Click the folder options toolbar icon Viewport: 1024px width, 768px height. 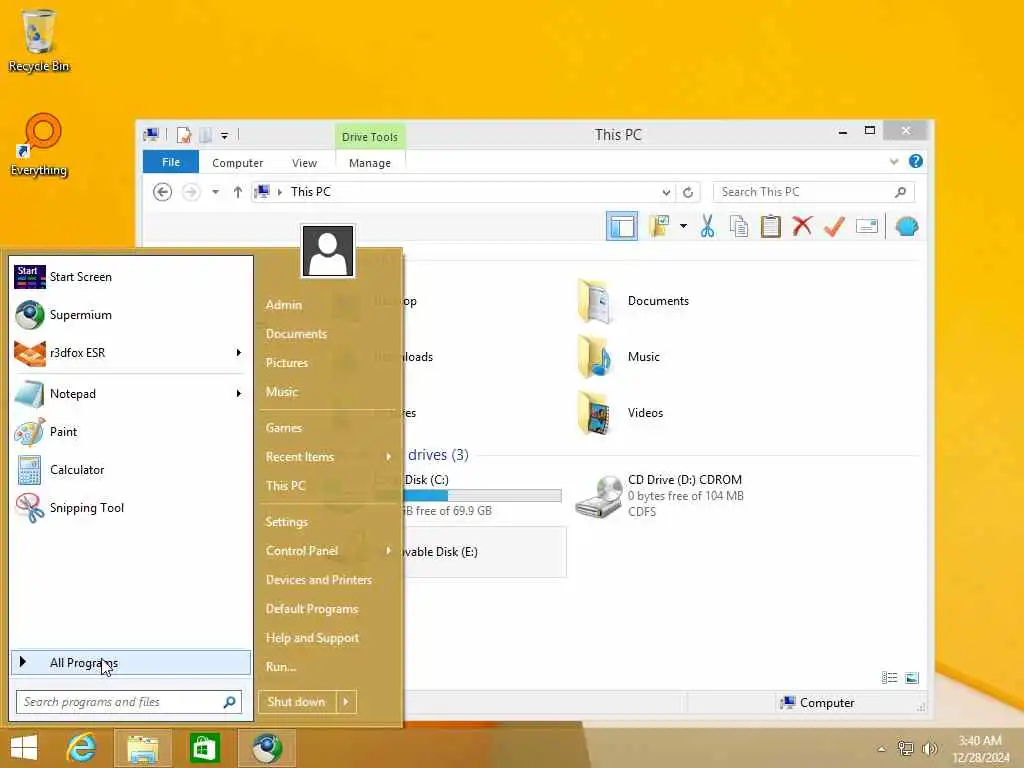[659, 227]
